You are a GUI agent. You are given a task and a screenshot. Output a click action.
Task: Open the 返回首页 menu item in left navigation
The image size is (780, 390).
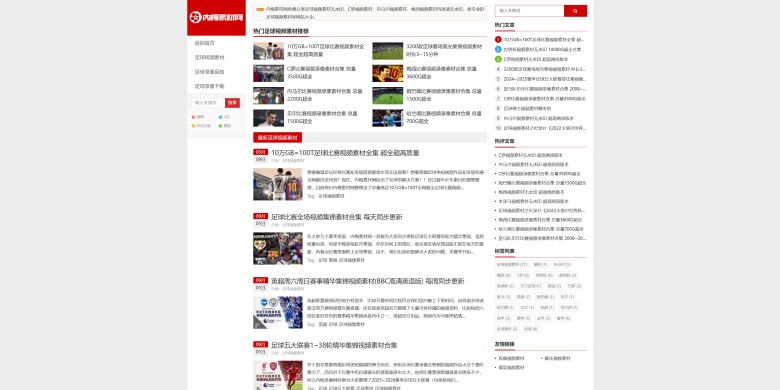(x=204, y=43)
